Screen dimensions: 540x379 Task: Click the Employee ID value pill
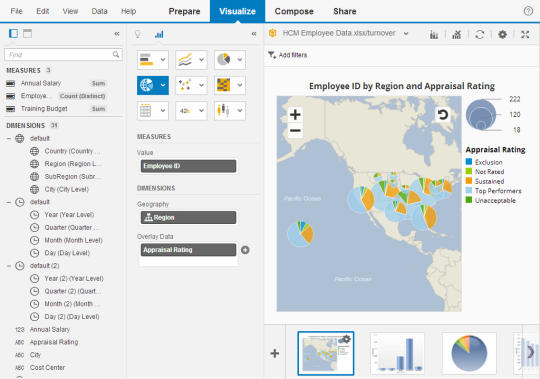click(188, 166)
